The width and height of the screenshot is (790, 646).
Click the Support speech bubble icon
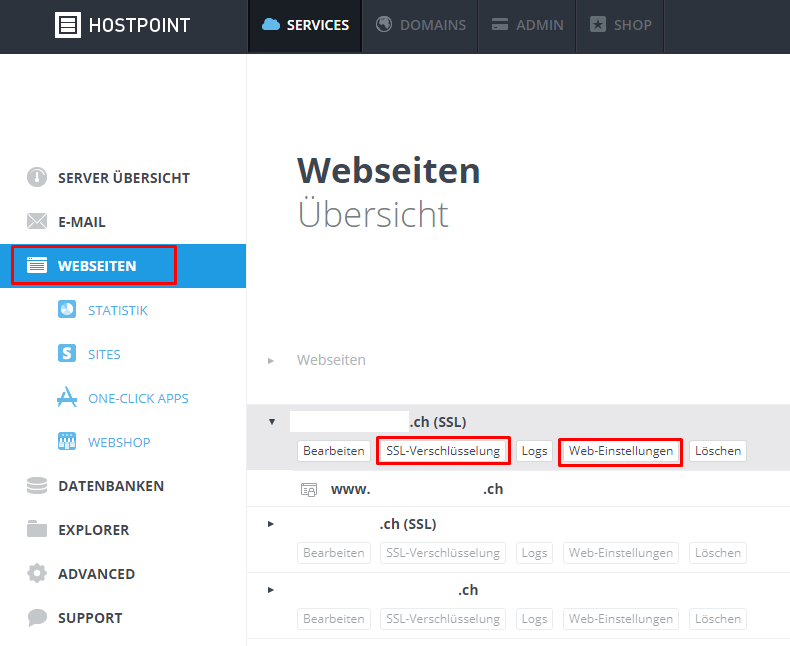click(37, 617)
